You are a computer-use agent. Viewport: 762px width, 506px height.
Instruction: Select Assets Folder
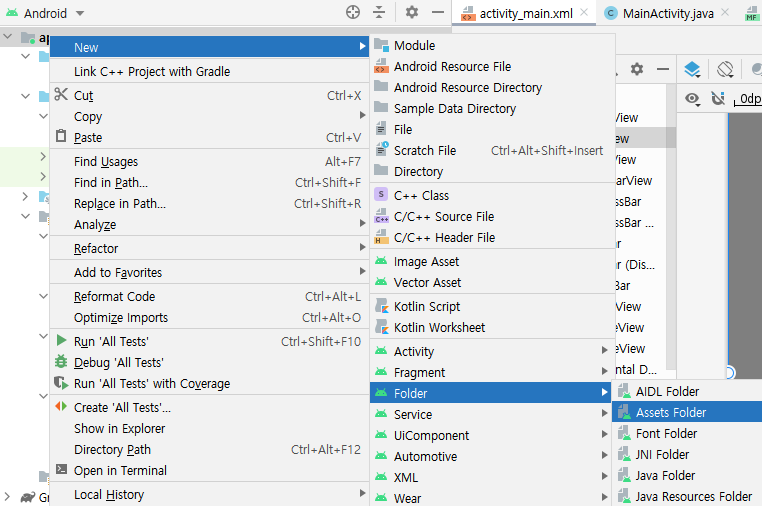[687, 412]
